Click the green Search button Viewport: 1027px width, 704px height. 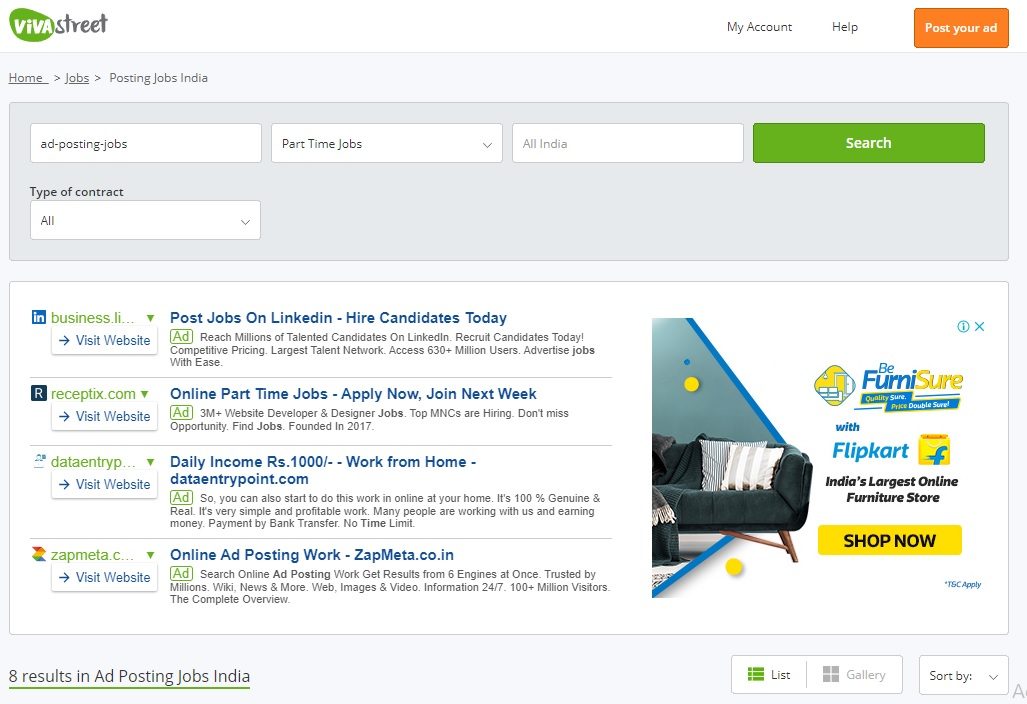pos(868,143)
